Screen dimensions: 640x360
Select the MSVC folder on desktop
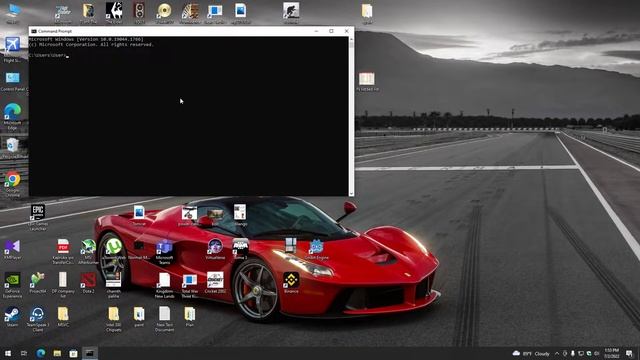pos(63,317)
